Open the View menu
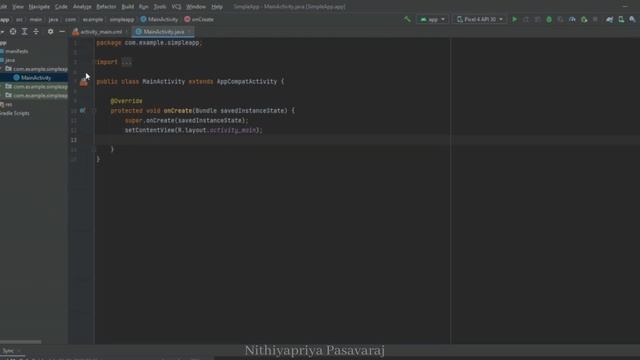Screen dimensions: 640x360 tap(18, 7)
